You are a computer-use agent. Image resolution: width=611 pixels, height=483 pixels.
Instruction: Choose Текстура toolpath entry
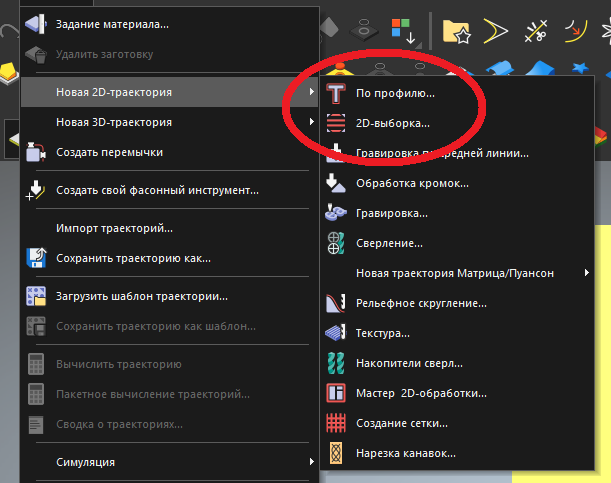pos(457,333)
